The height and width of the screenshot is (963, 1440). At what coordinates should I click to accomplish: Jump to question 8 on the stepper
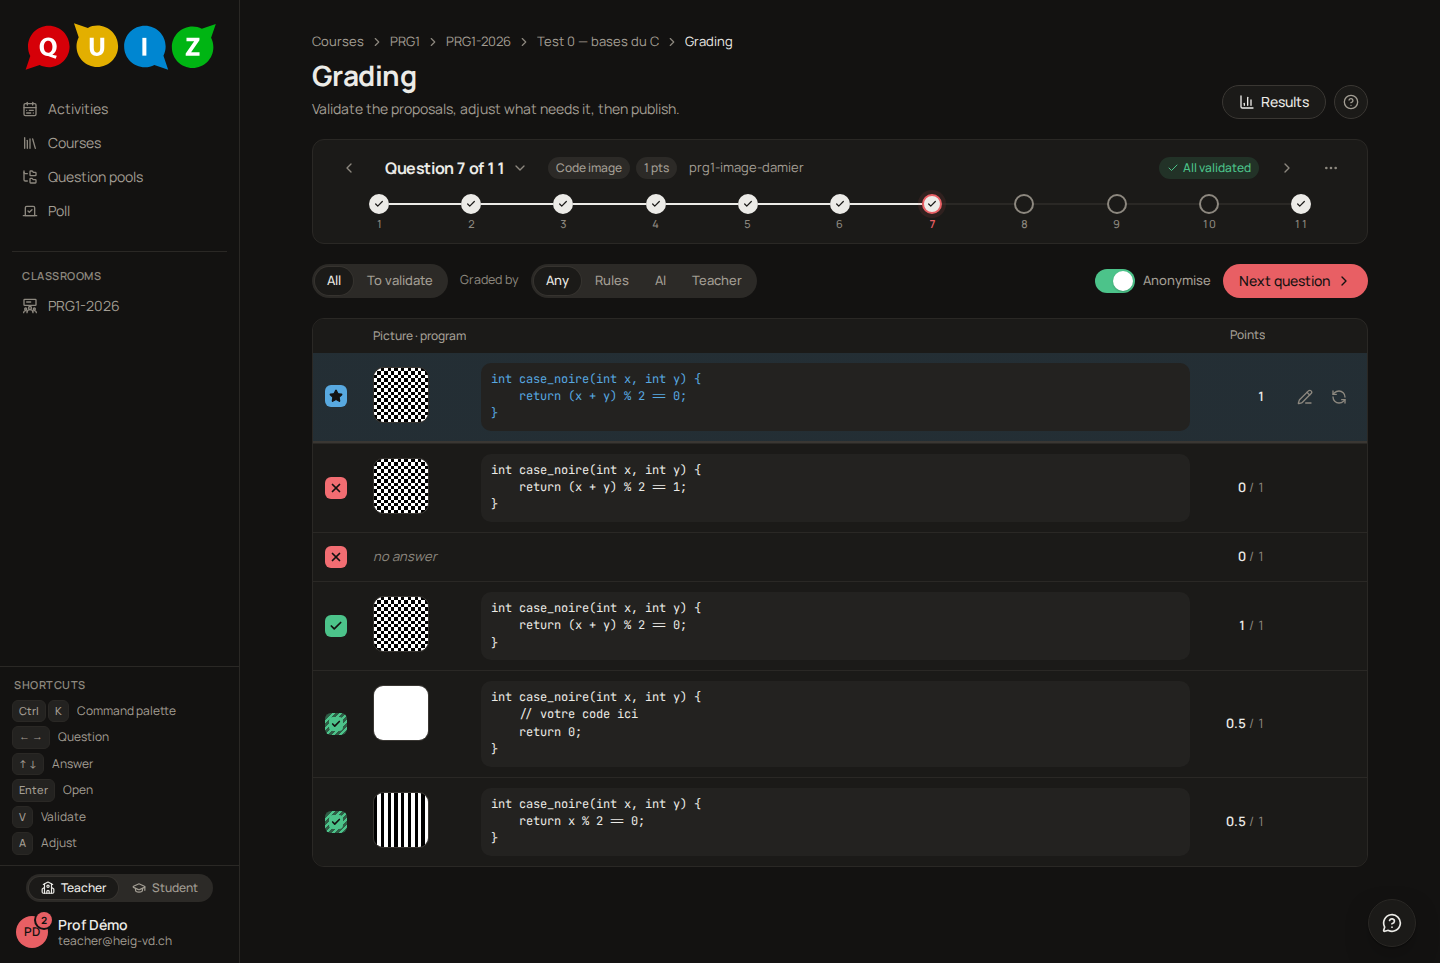tap(1024, 204)
